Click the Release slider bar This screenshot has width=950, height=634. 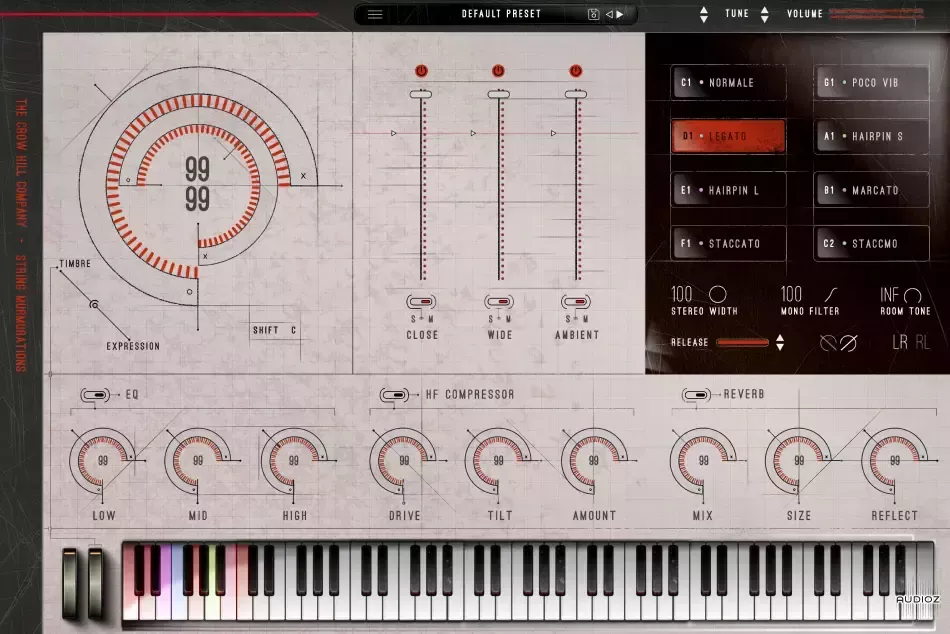(x=742, y=342)
